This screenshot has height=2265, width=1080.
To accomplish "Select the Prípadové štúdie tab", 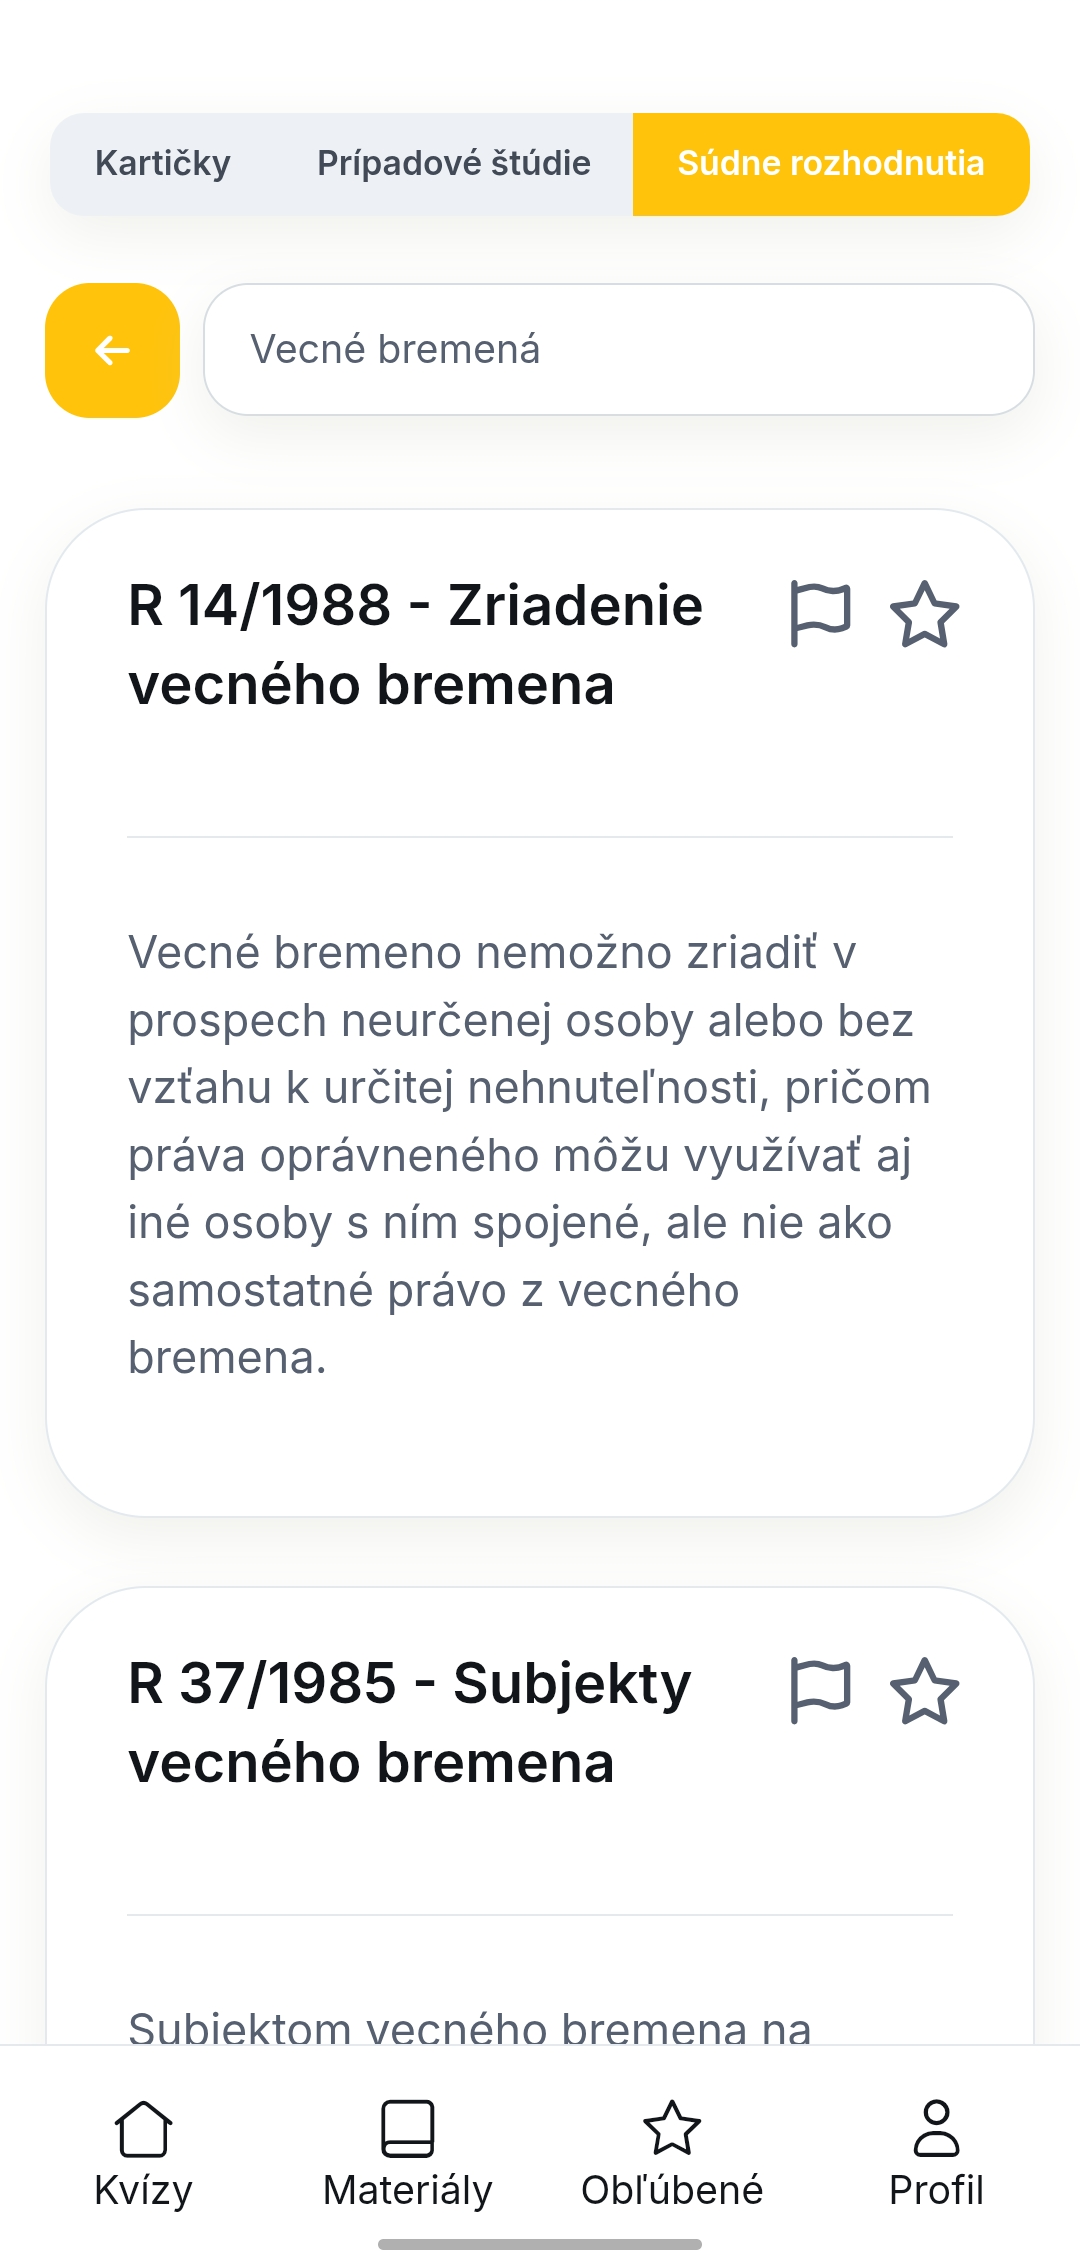I will point(454,164).
